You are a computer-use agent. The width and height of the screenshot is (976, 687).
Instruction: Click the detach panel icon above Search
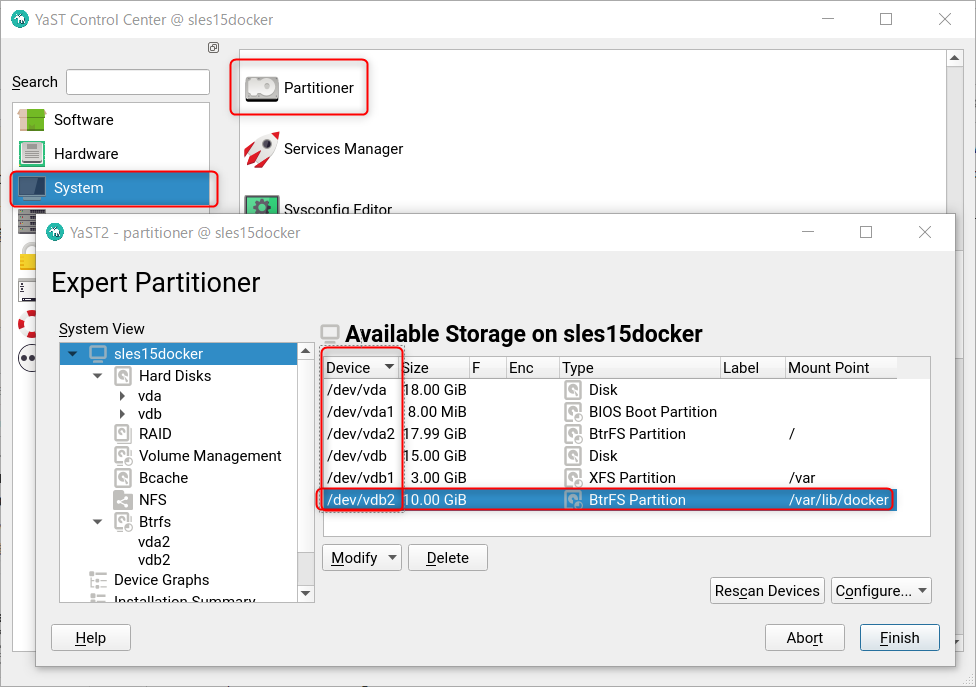[x=214, y=48]
